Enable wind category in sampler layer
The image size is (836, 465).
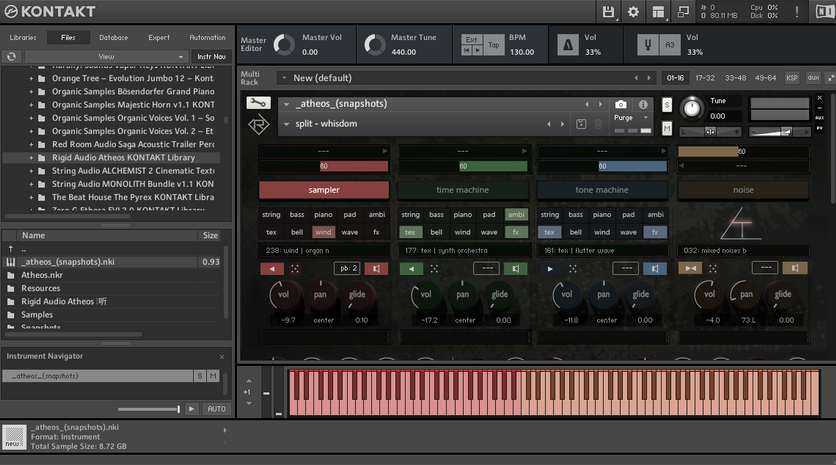(x=323, y=232)
